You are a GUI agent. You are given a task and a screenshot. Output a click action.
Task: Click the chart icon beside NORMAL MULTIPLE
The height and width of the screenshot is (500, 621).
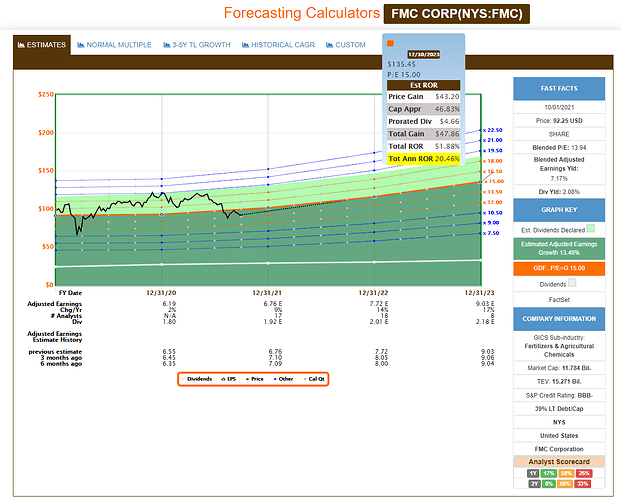(81, 45)
